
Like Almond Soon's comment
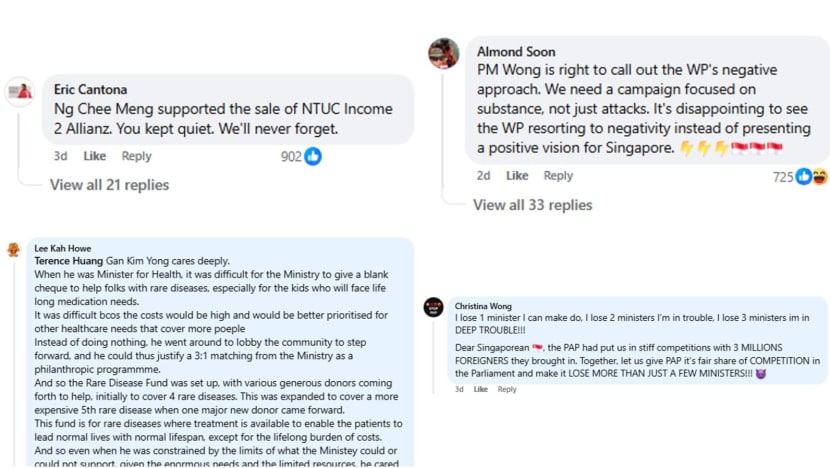[517, 176]
